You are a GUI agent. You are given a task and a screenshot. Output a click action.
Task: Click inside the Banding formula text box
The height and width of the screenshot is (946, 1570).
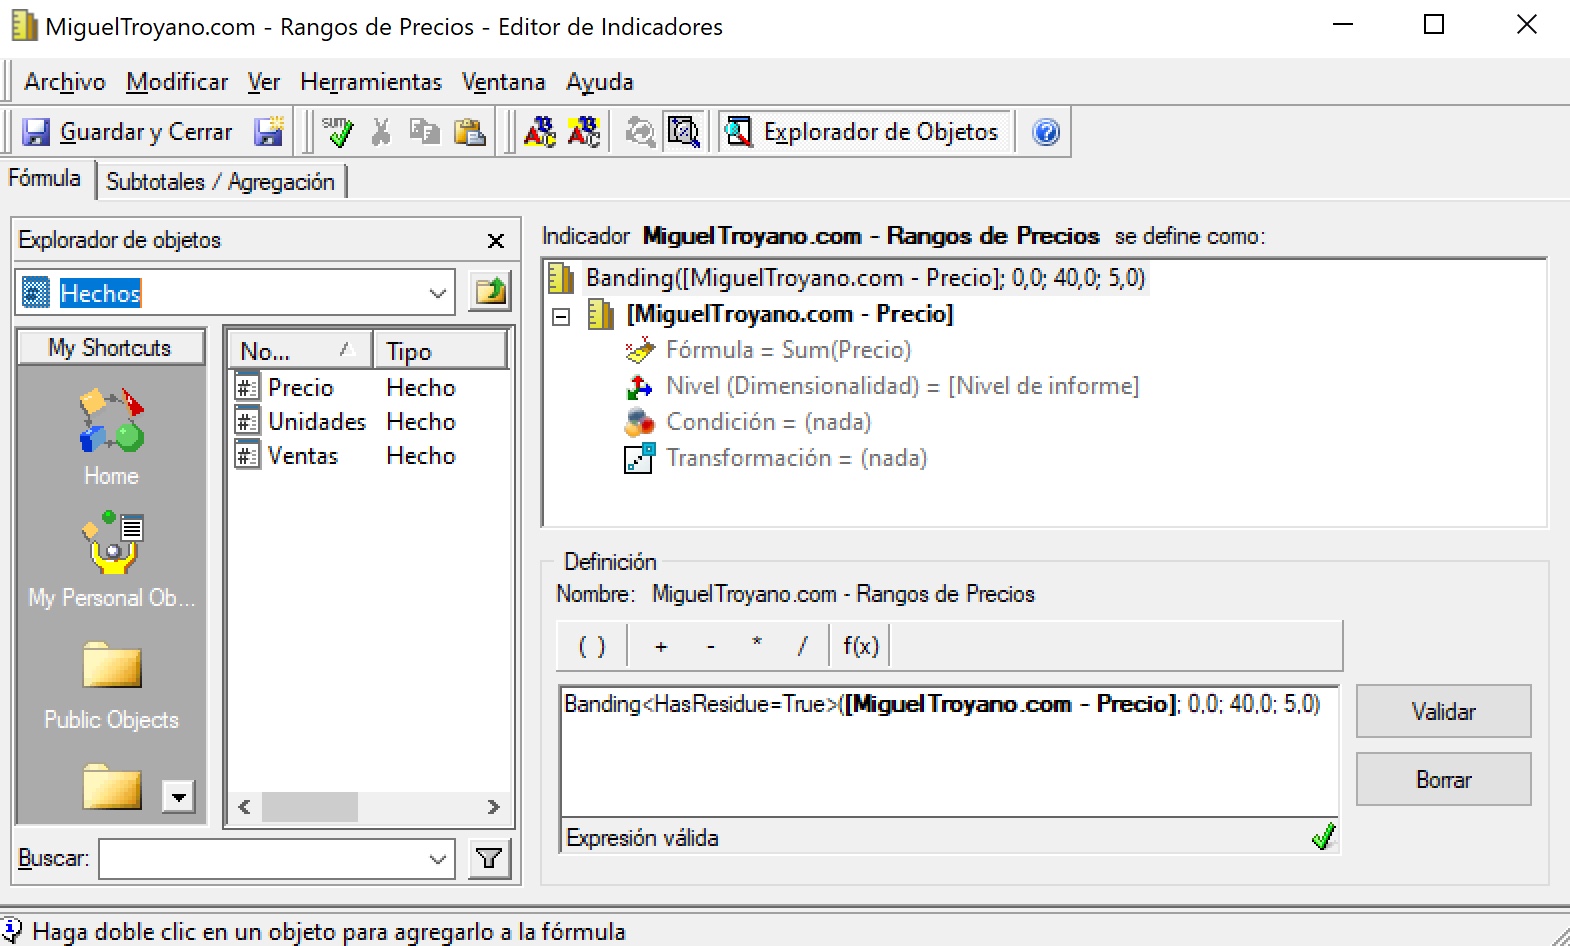948,752
